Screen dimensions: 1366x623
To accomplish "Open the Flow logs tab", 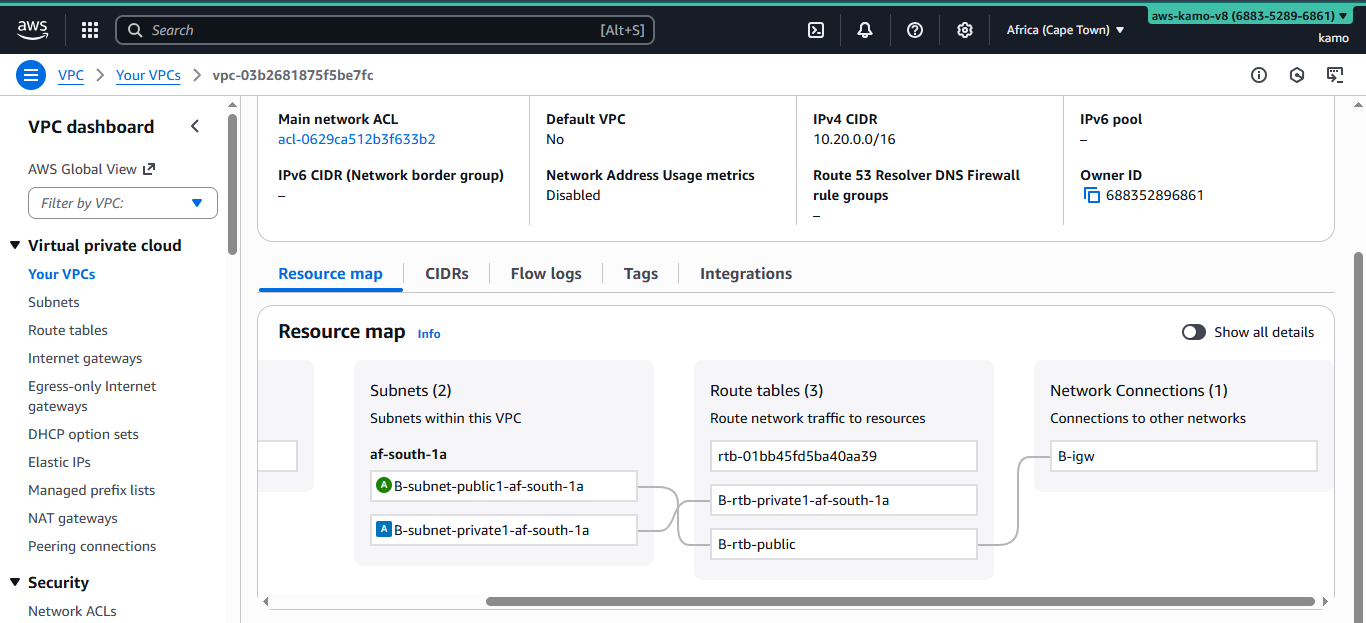I will tap(545, 273).
